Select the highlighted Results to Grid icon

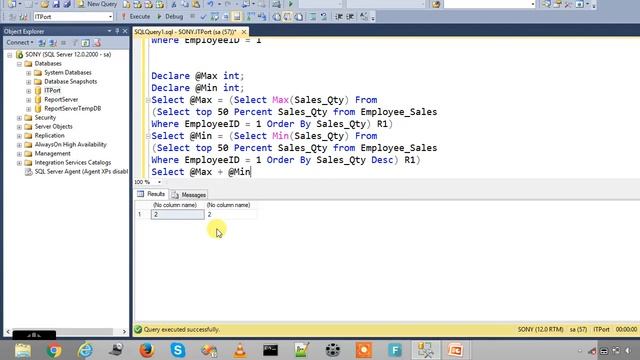287,17
